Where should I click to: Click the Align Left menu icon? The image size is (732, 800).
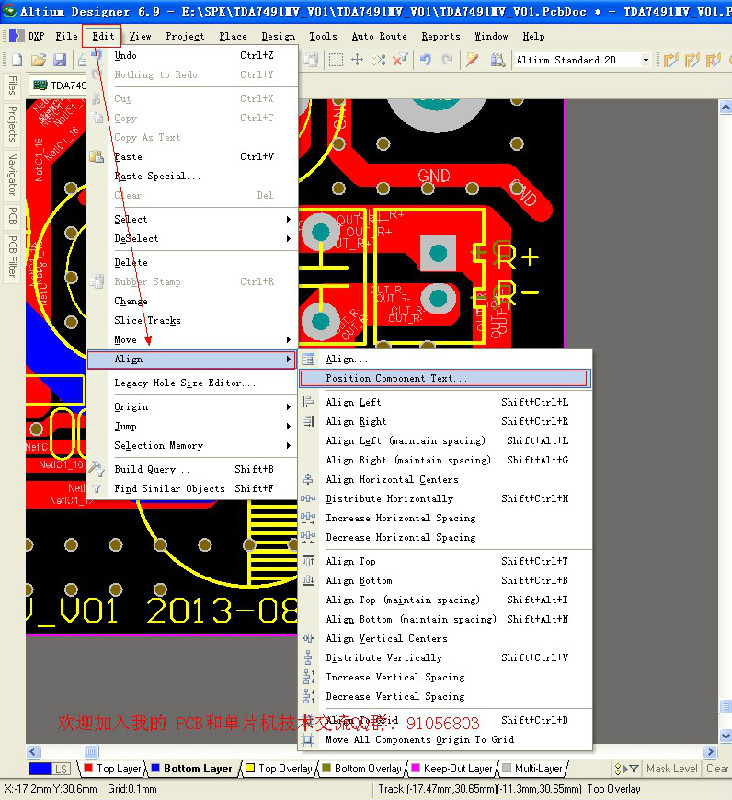[x=308, y=402]
